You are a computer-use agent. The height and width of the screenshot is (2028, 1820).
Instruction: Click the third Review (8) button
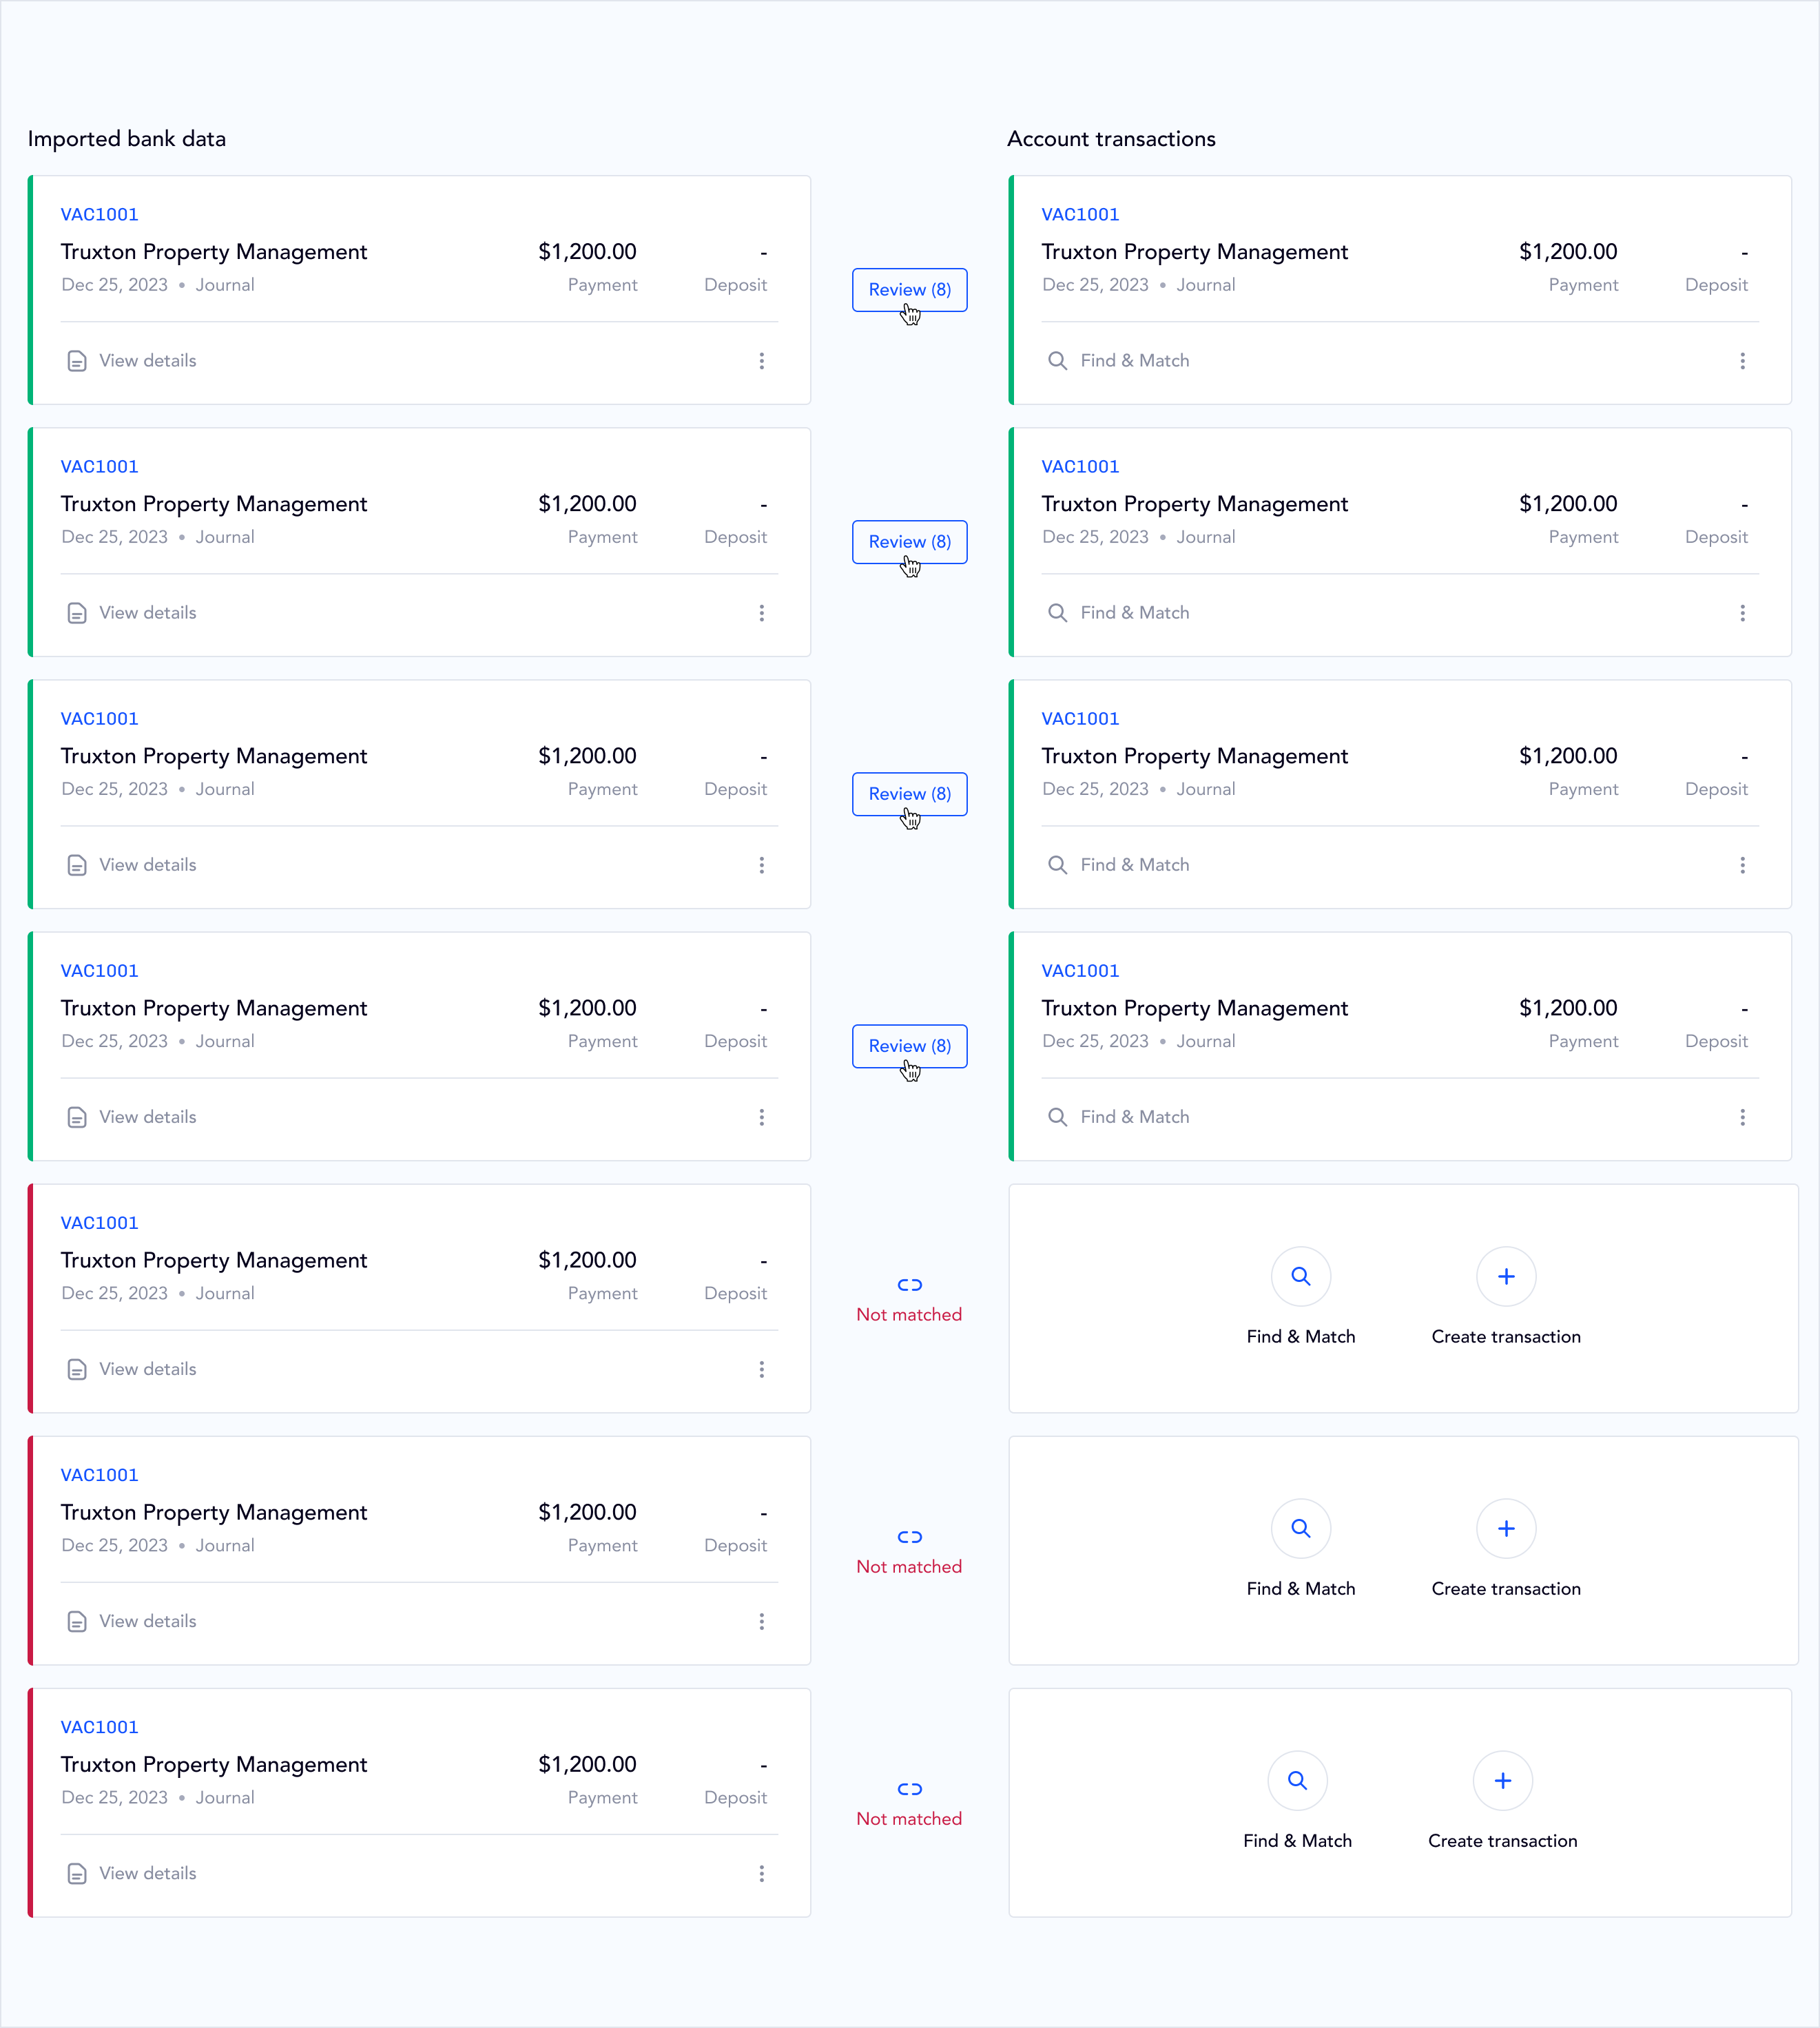(909, 794)
